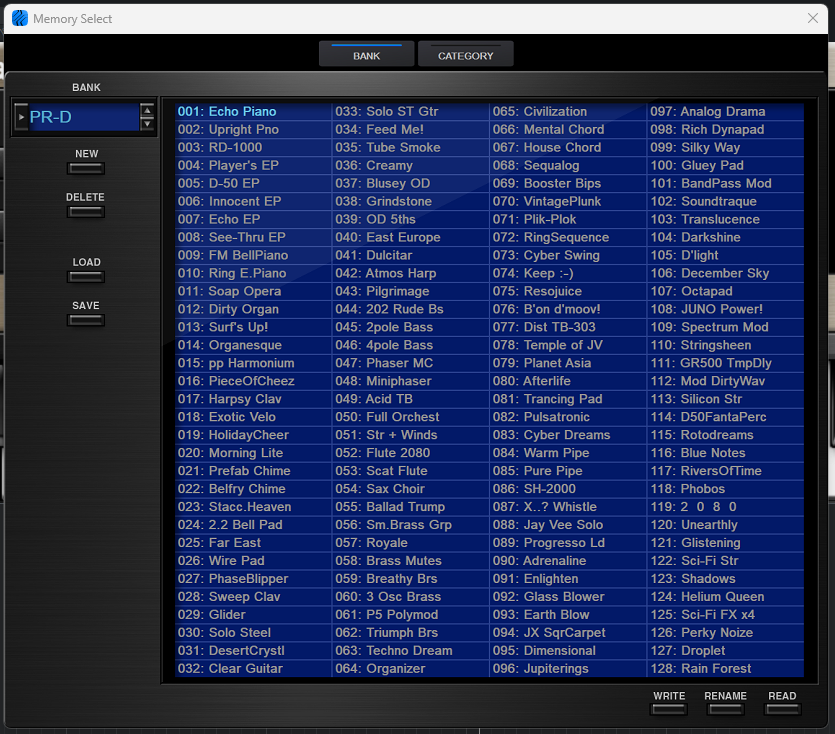Expand the bank list with the play arrow

coord(21,118)
